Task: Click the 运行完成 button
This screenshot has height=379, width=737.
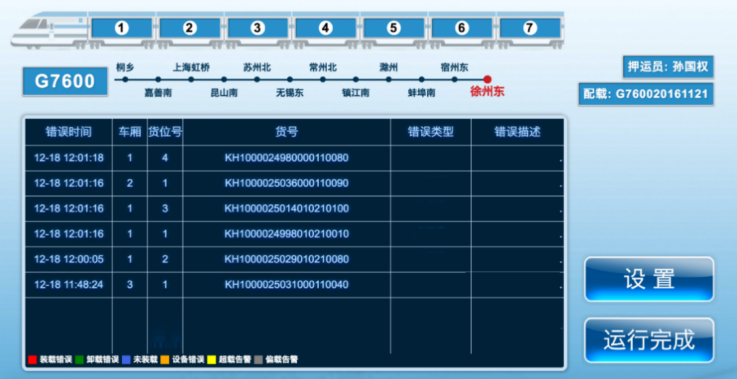Action: (x=649, y=340)
